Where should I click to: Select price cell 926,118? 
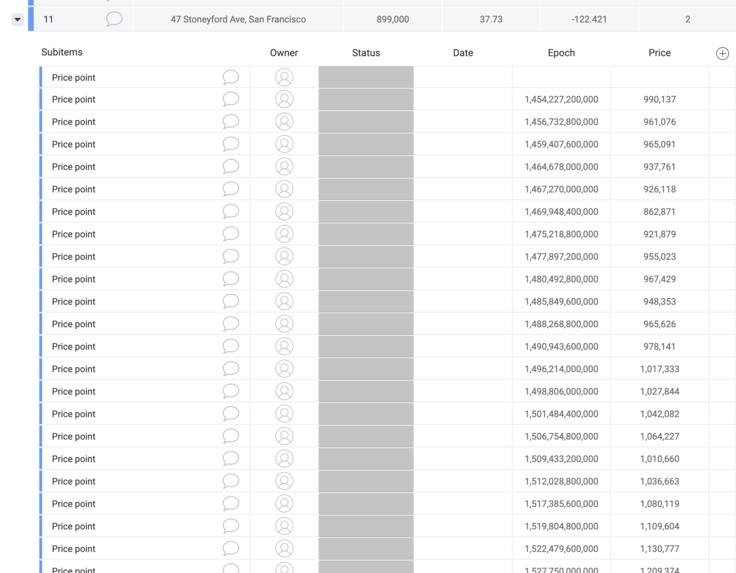pos(659,190)
